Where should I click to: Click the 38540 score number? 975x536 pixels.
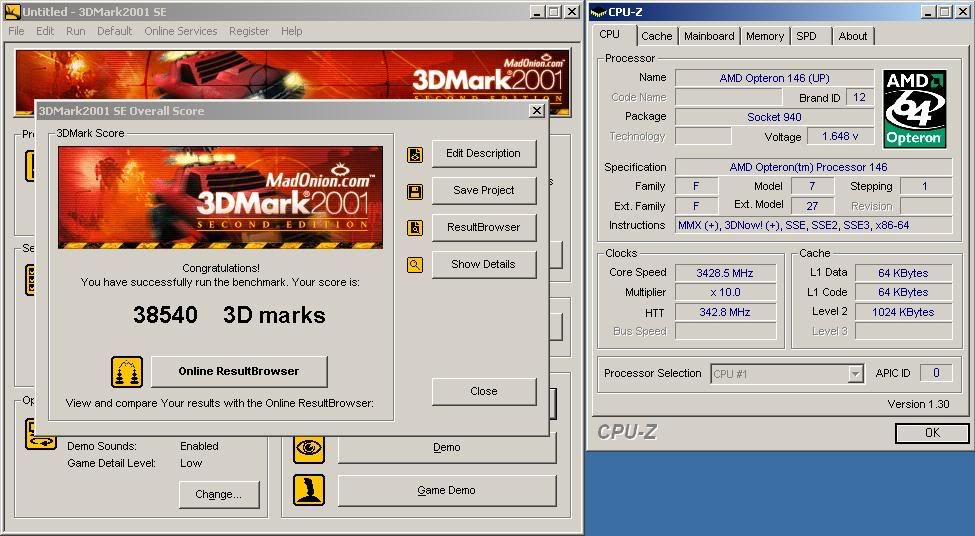tap(165, 315)
